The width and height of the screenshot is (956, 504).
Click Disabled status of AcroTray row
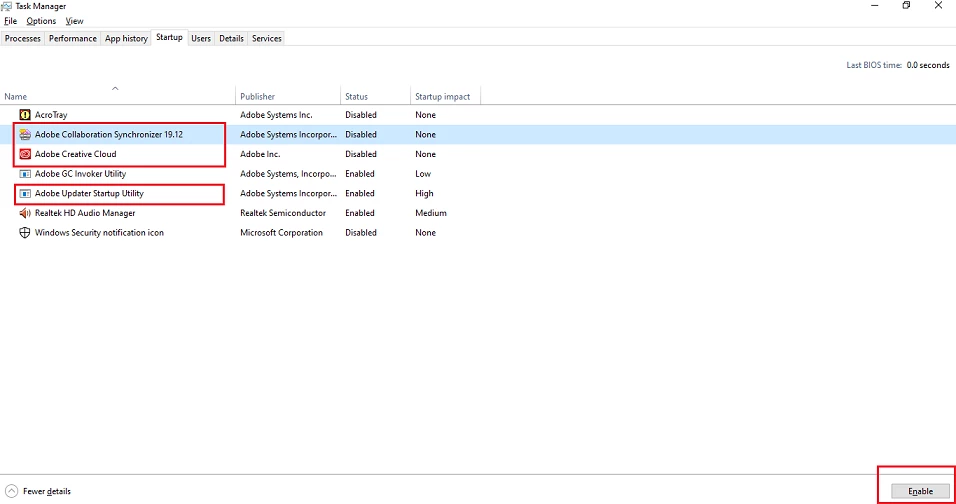click(361, 115)
